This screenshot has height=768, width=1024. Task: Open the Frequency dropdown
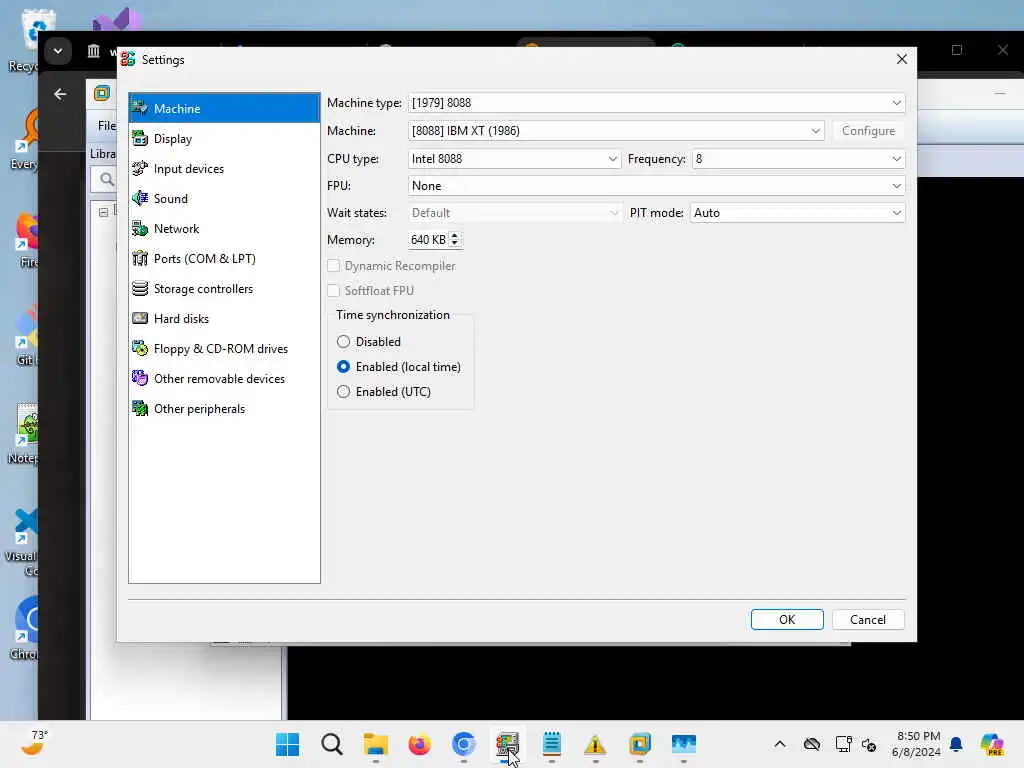(x=798, y=159)
